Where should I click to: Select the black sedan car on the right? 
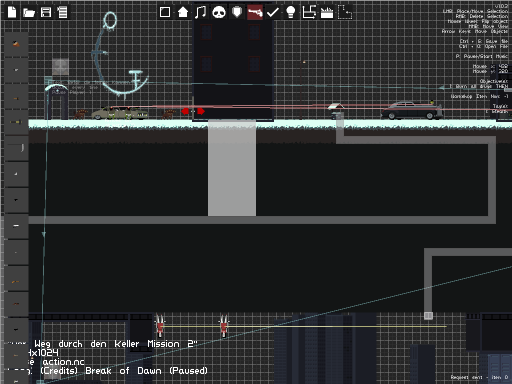point(412,111)
